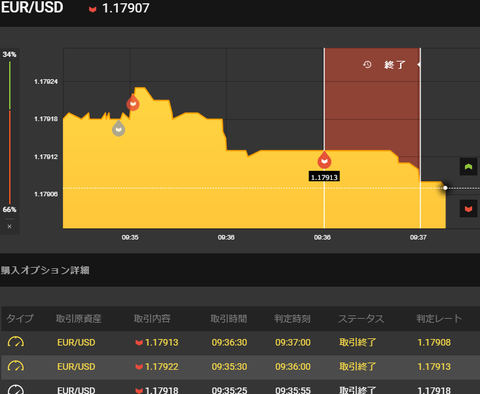Click the red portion of sentiment bar
This screenshot has width=480, height=394.
[x=10, y=157]
